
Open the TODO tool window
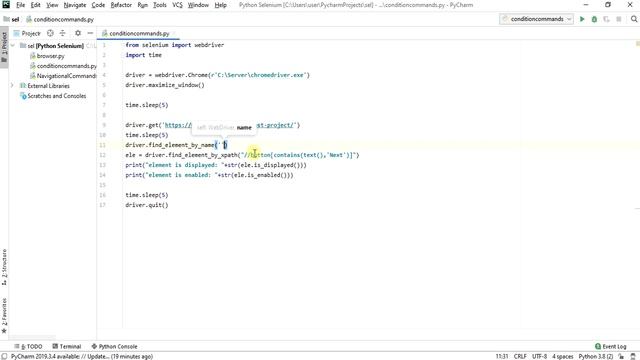28,346
